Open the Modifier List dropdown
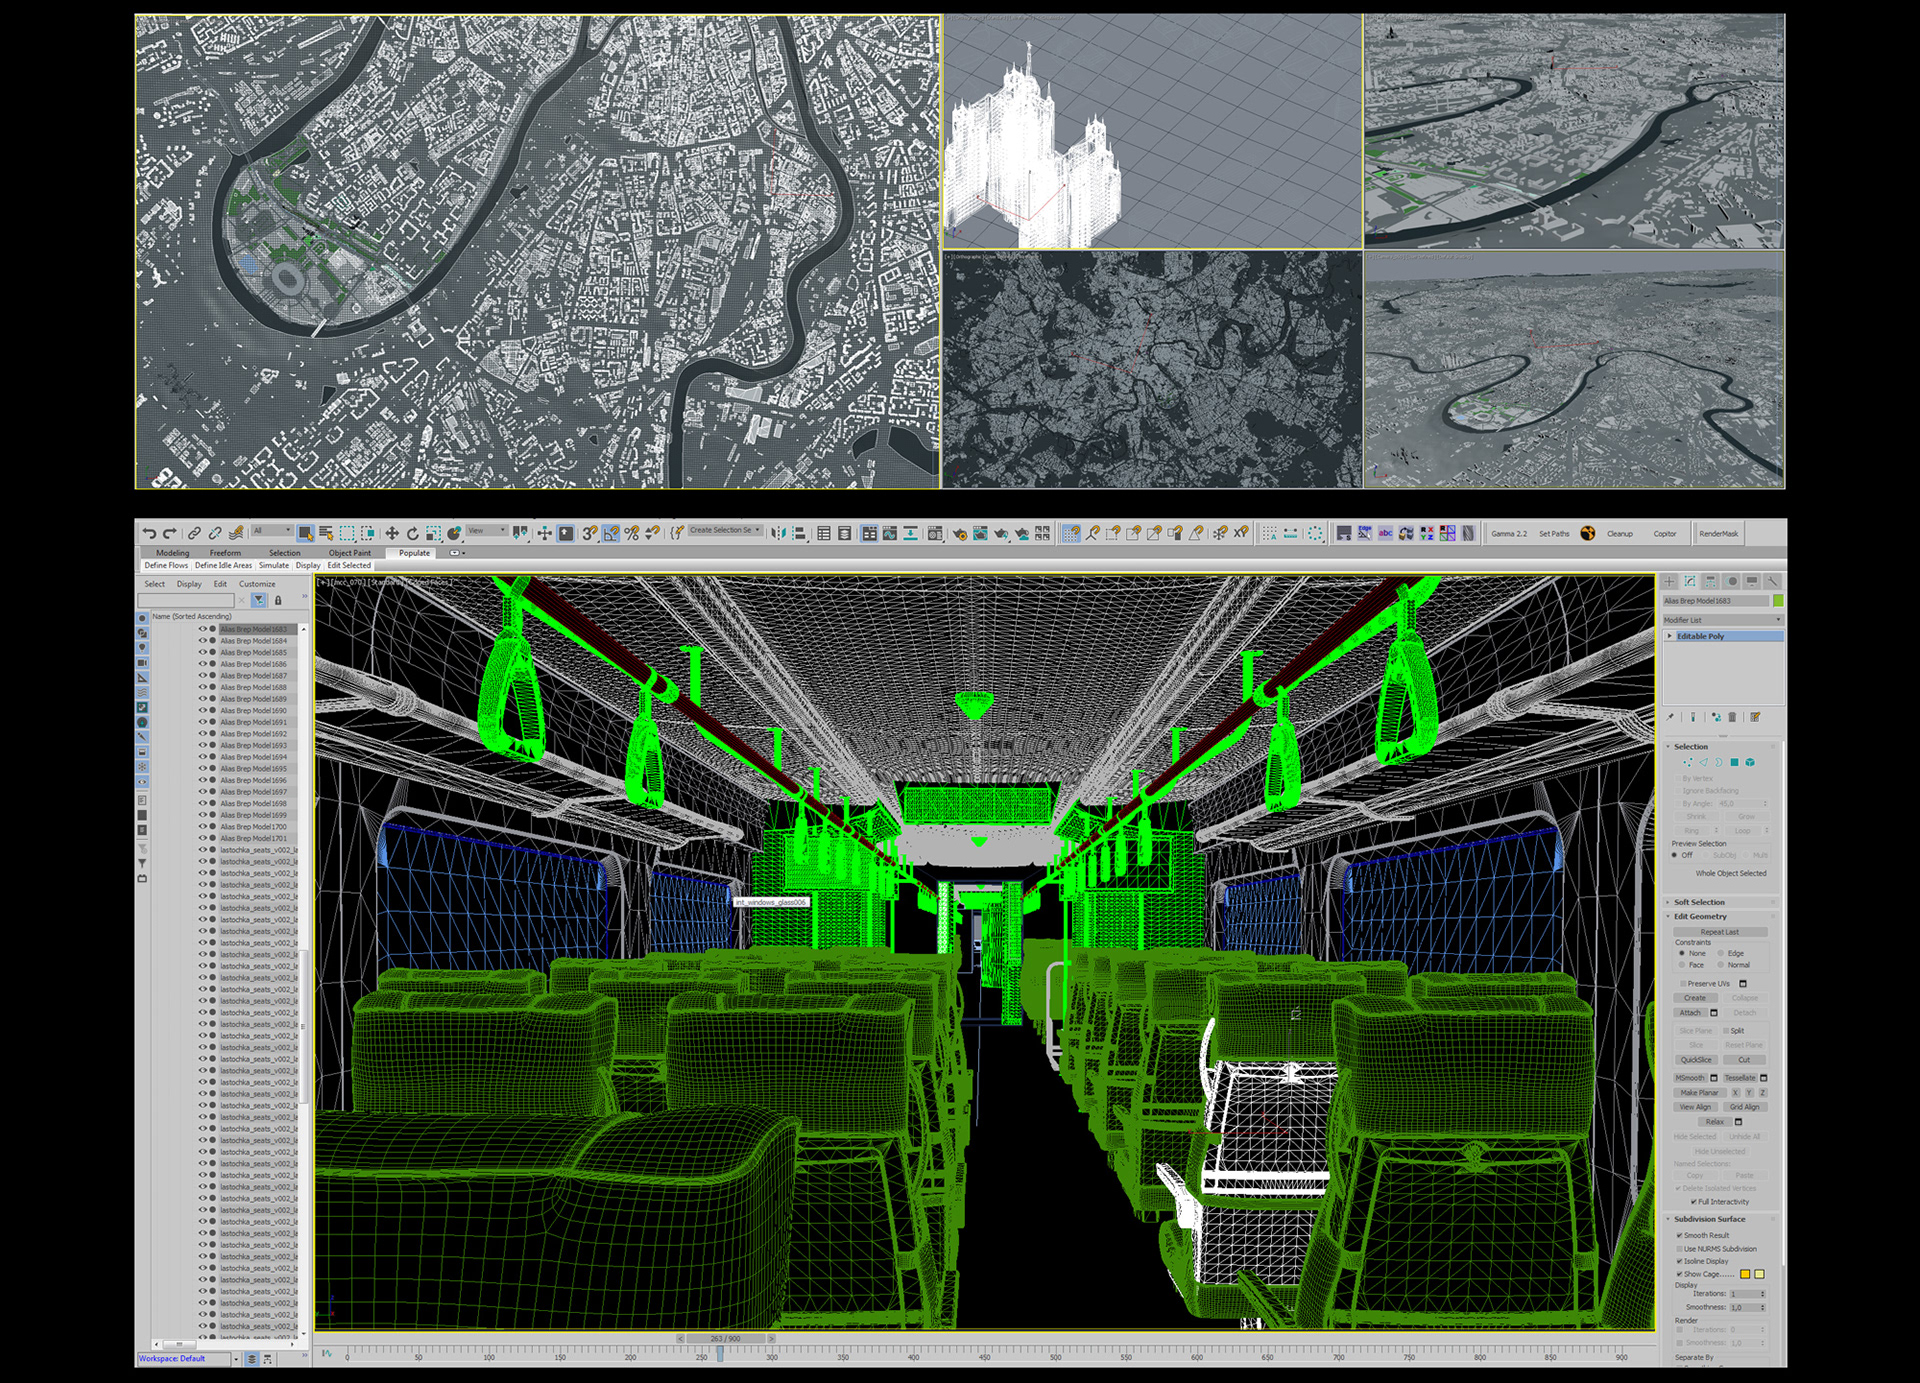1920x1383 pixels. click(x=1722, y=620)
